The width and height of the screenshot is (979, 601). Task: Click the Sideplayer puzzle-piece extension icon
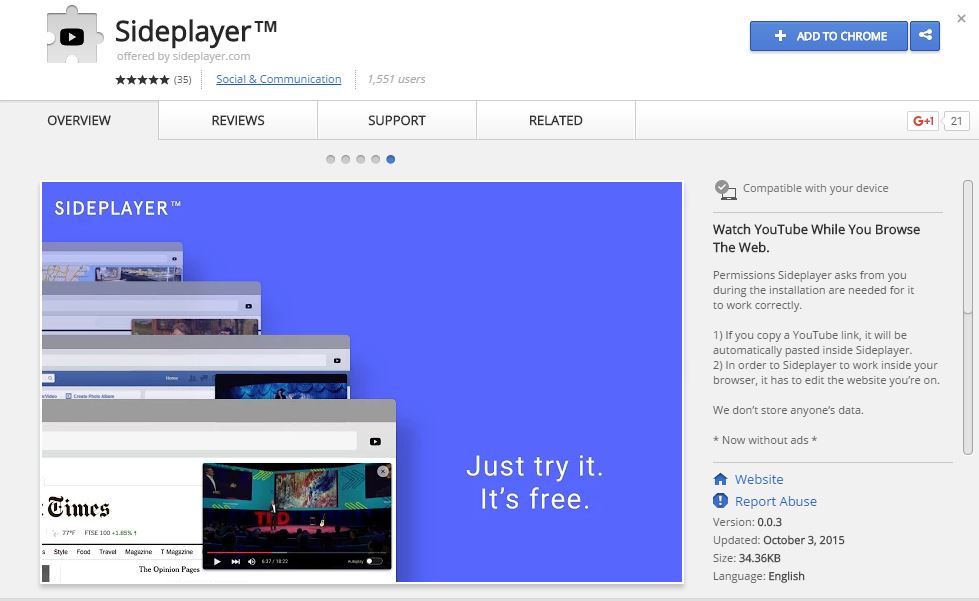70,37
